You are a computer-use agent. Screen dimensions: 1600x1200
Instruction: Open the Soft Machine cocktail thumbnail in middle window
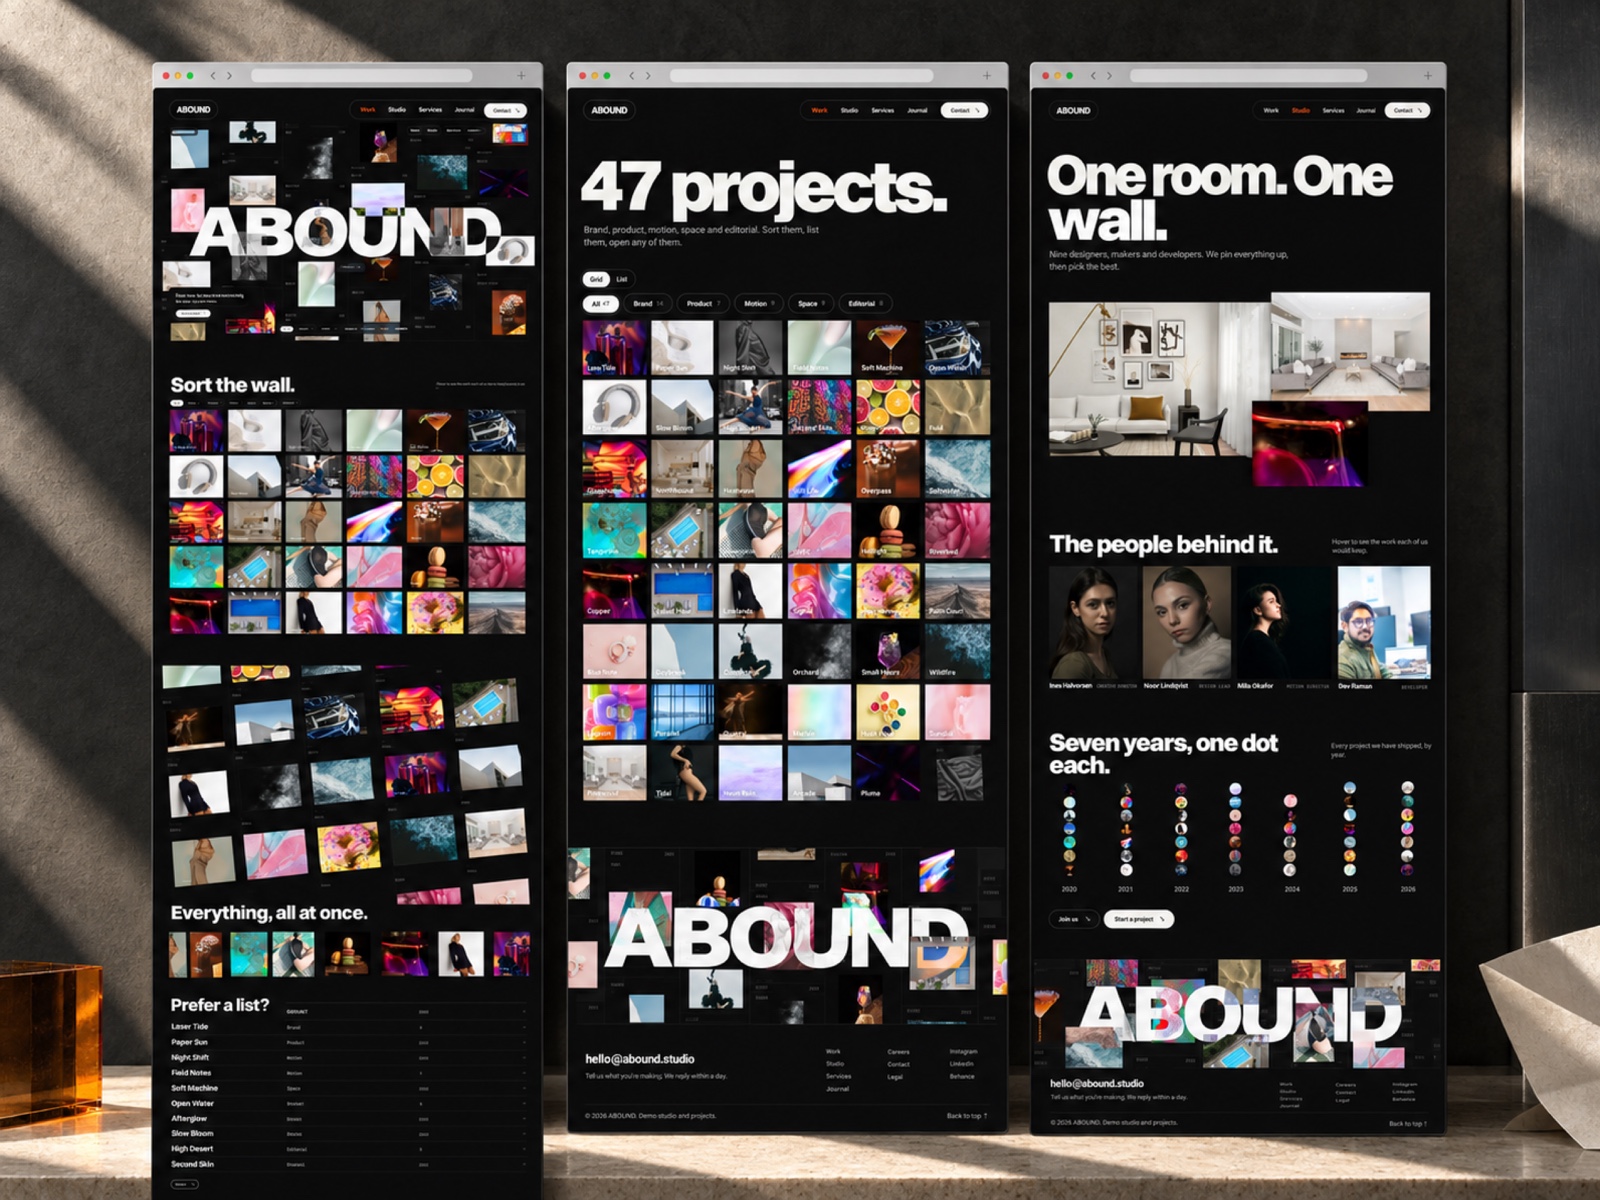(x=887, y=347)
